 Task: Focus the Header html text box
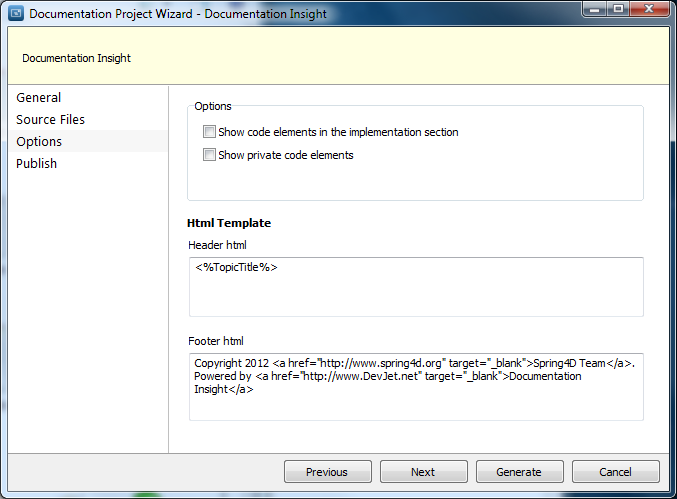click(416, 287)
